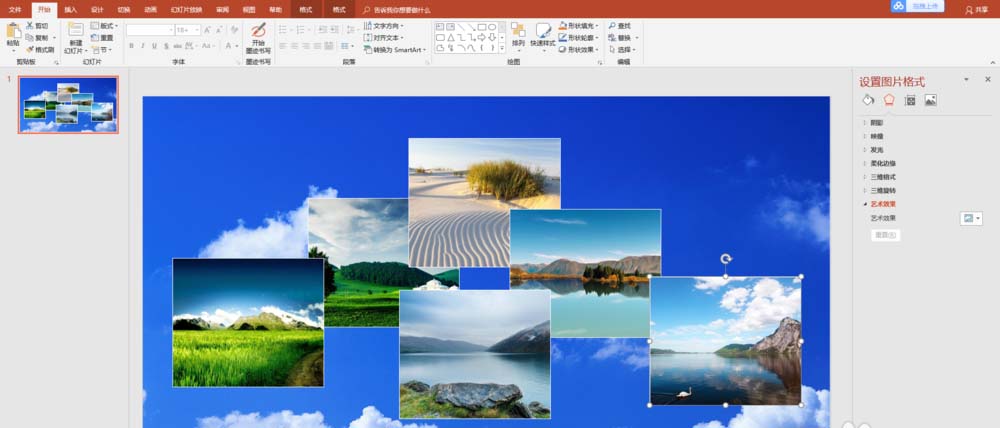Pick the right arrow shape in gallery

click(482, 38)
